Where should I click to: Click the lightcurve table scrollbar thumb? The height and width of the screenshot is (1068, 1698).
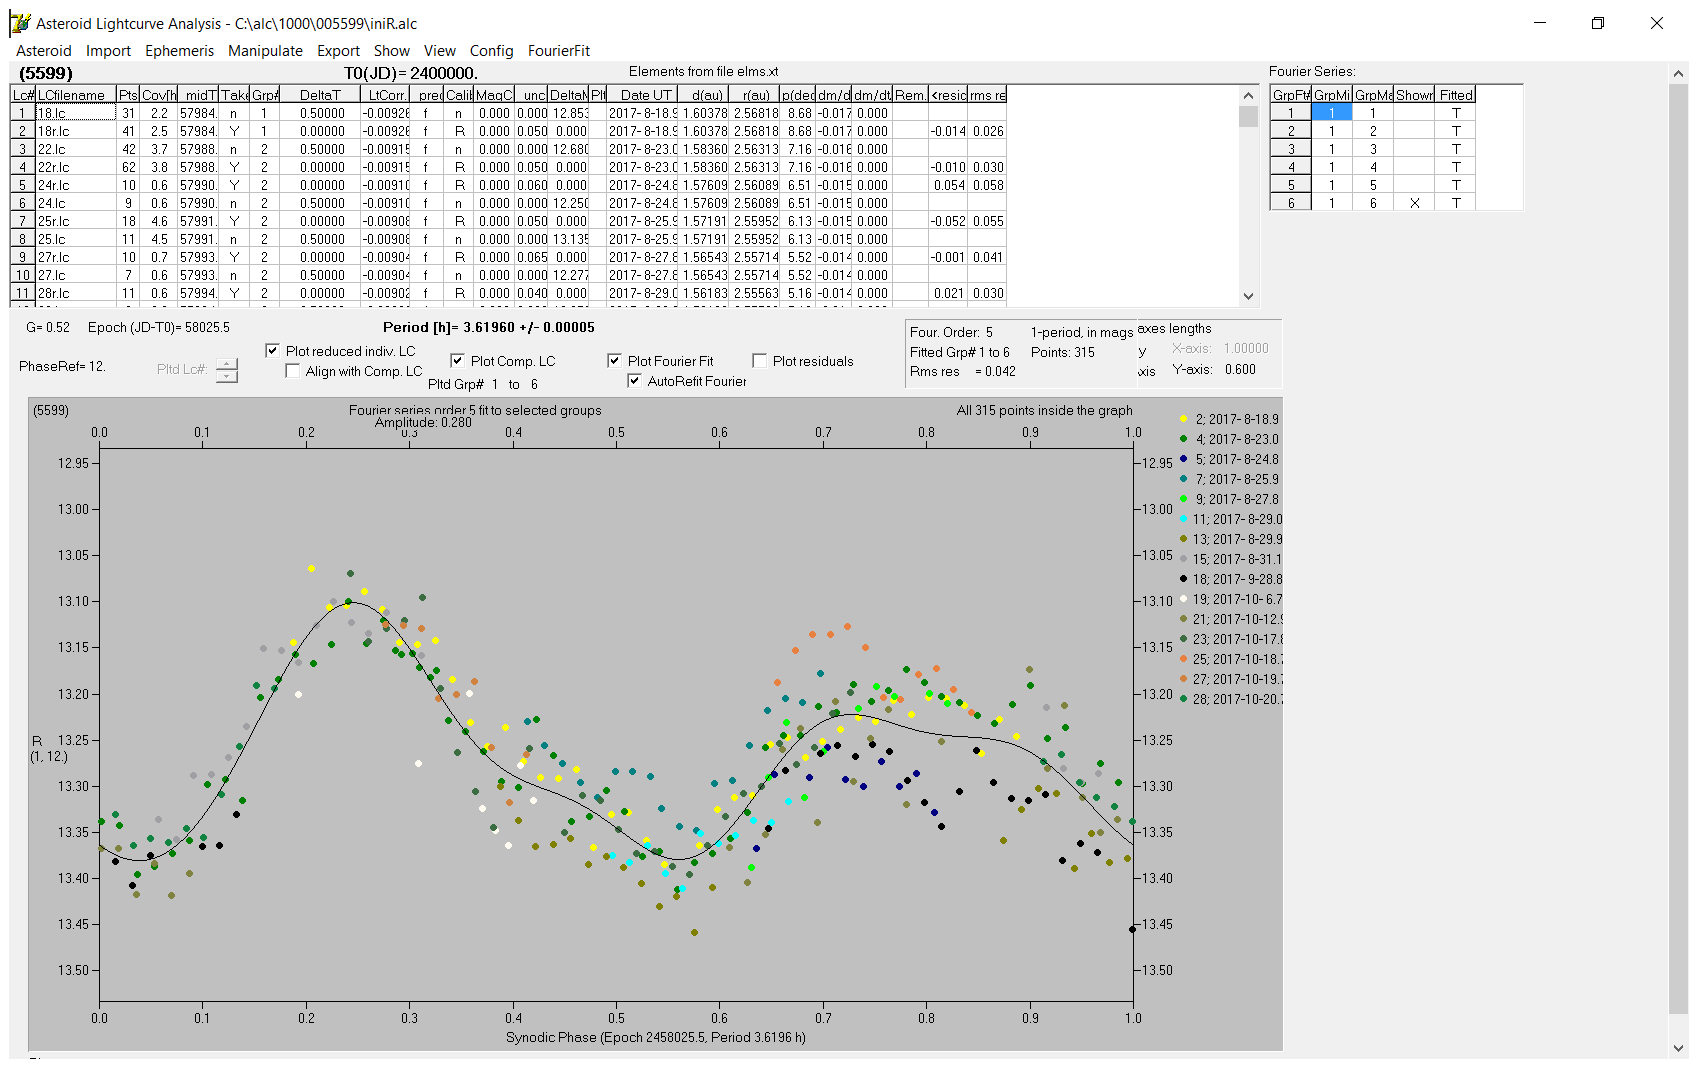(1248, 116)
